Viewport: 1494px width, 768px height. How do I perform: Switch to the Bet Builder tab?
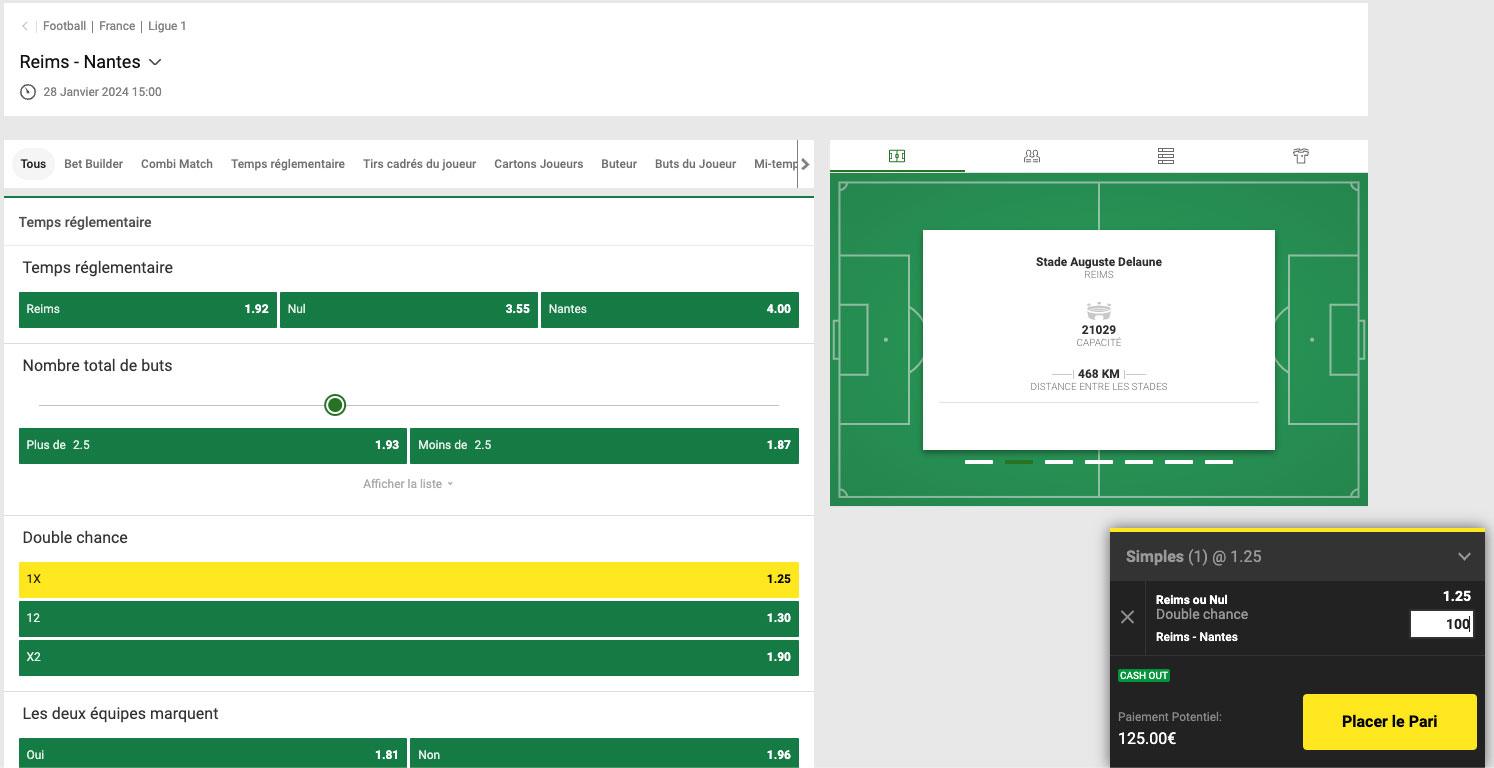pyautogui.click(x=93, y=164)
